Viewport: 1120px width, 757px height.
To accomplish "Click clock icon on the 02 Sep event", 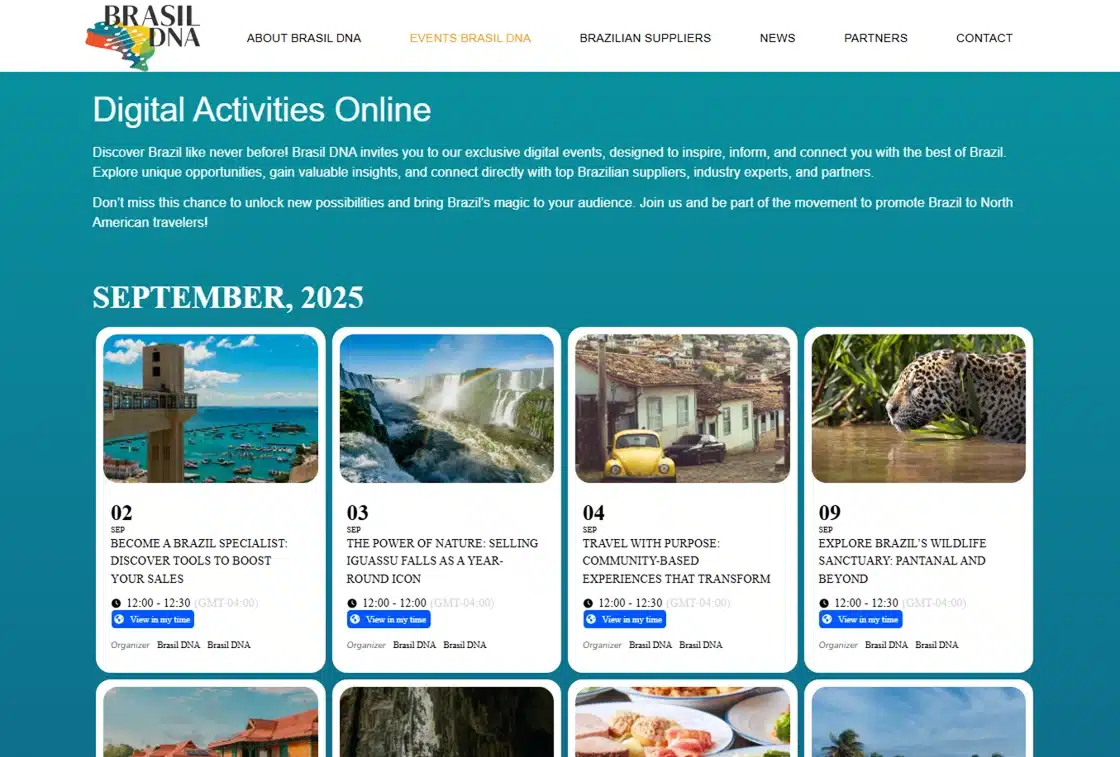I will (x=116, y=603).
